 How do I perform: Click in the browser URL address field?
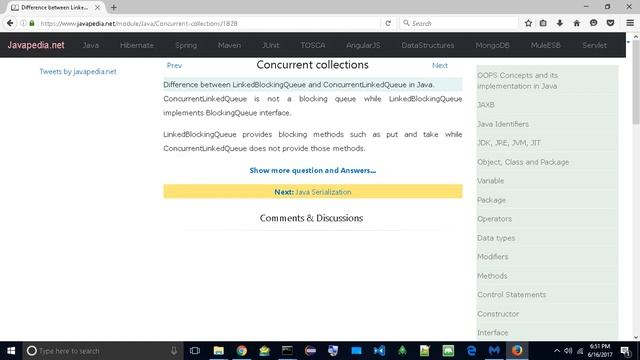208,23
